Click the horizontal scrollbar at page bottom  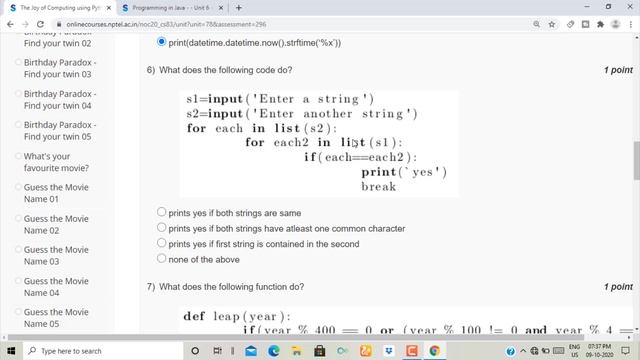[296, 338]
